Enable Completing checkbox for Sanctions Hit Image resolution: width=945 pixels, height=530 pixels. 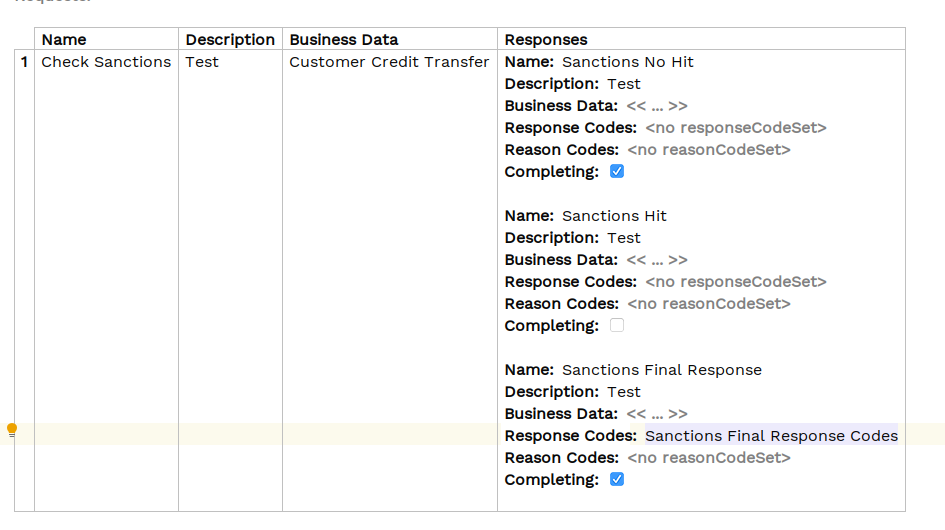[617, 326]
